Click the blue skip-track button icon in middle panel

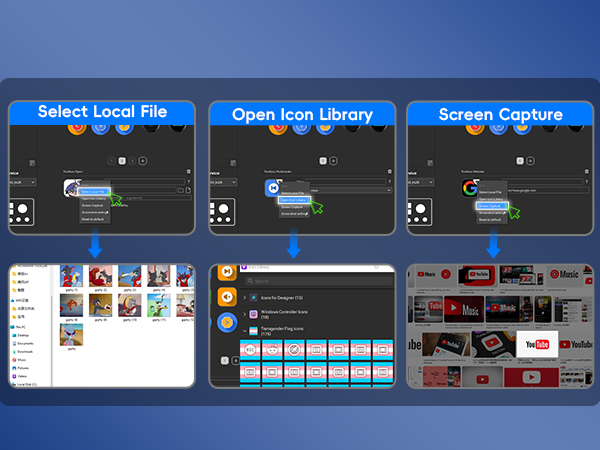coord(271,189)
